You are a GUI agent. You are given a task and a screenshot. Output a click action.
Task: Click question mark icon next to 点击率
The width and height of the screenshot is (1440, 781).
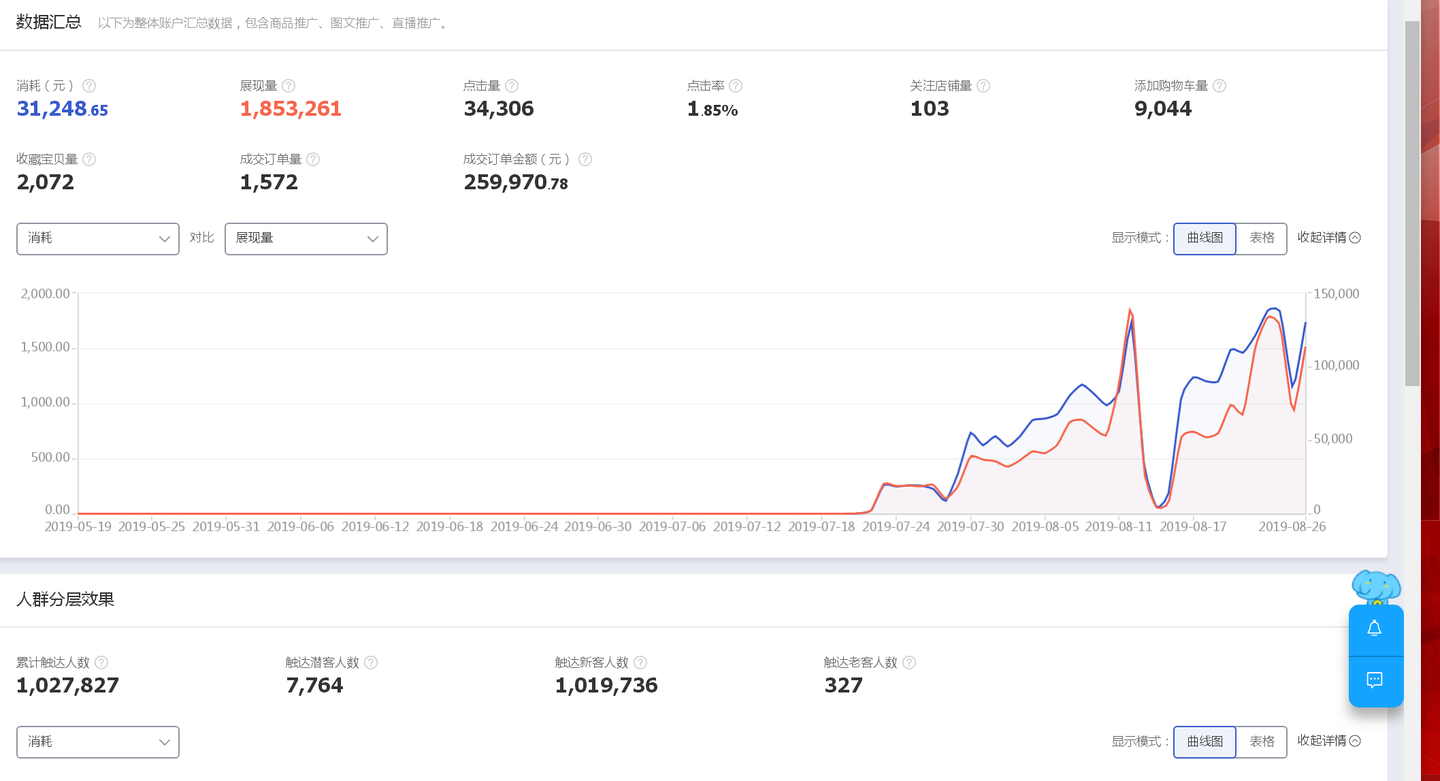pos(735,86)
